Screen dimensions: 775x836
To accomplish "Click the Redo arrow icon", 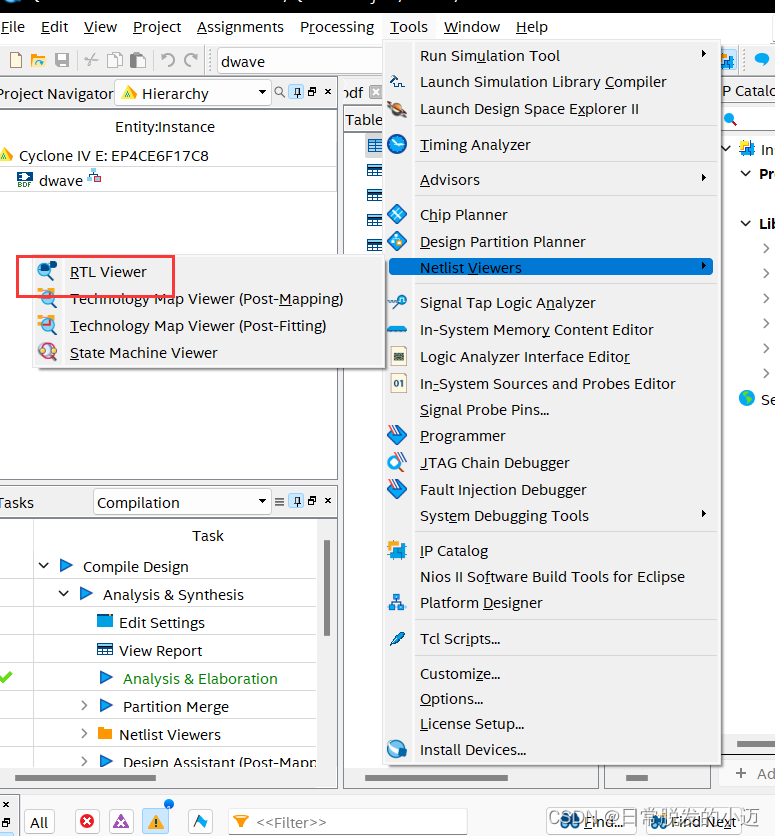I will click(x=191, y=60).
